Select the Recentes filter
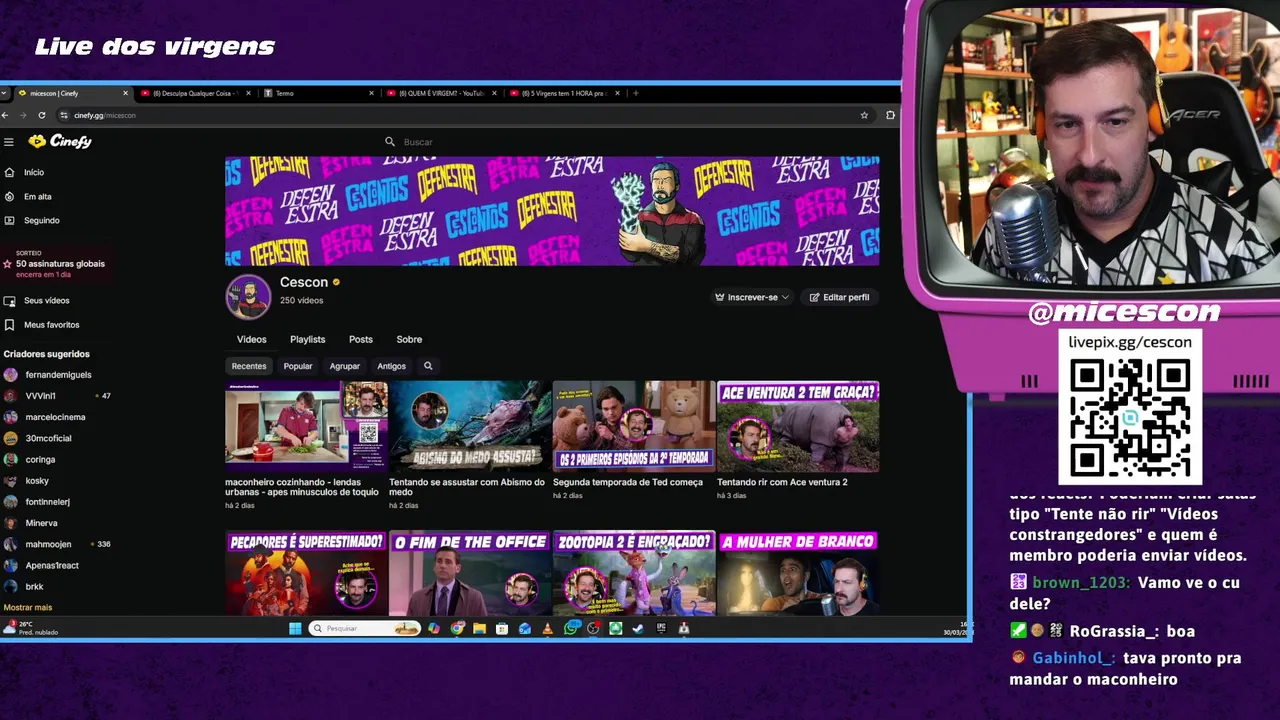Image resolution: width=1280 pixels, height=720 pixels. pyautogui.click(x=249, y=366)
